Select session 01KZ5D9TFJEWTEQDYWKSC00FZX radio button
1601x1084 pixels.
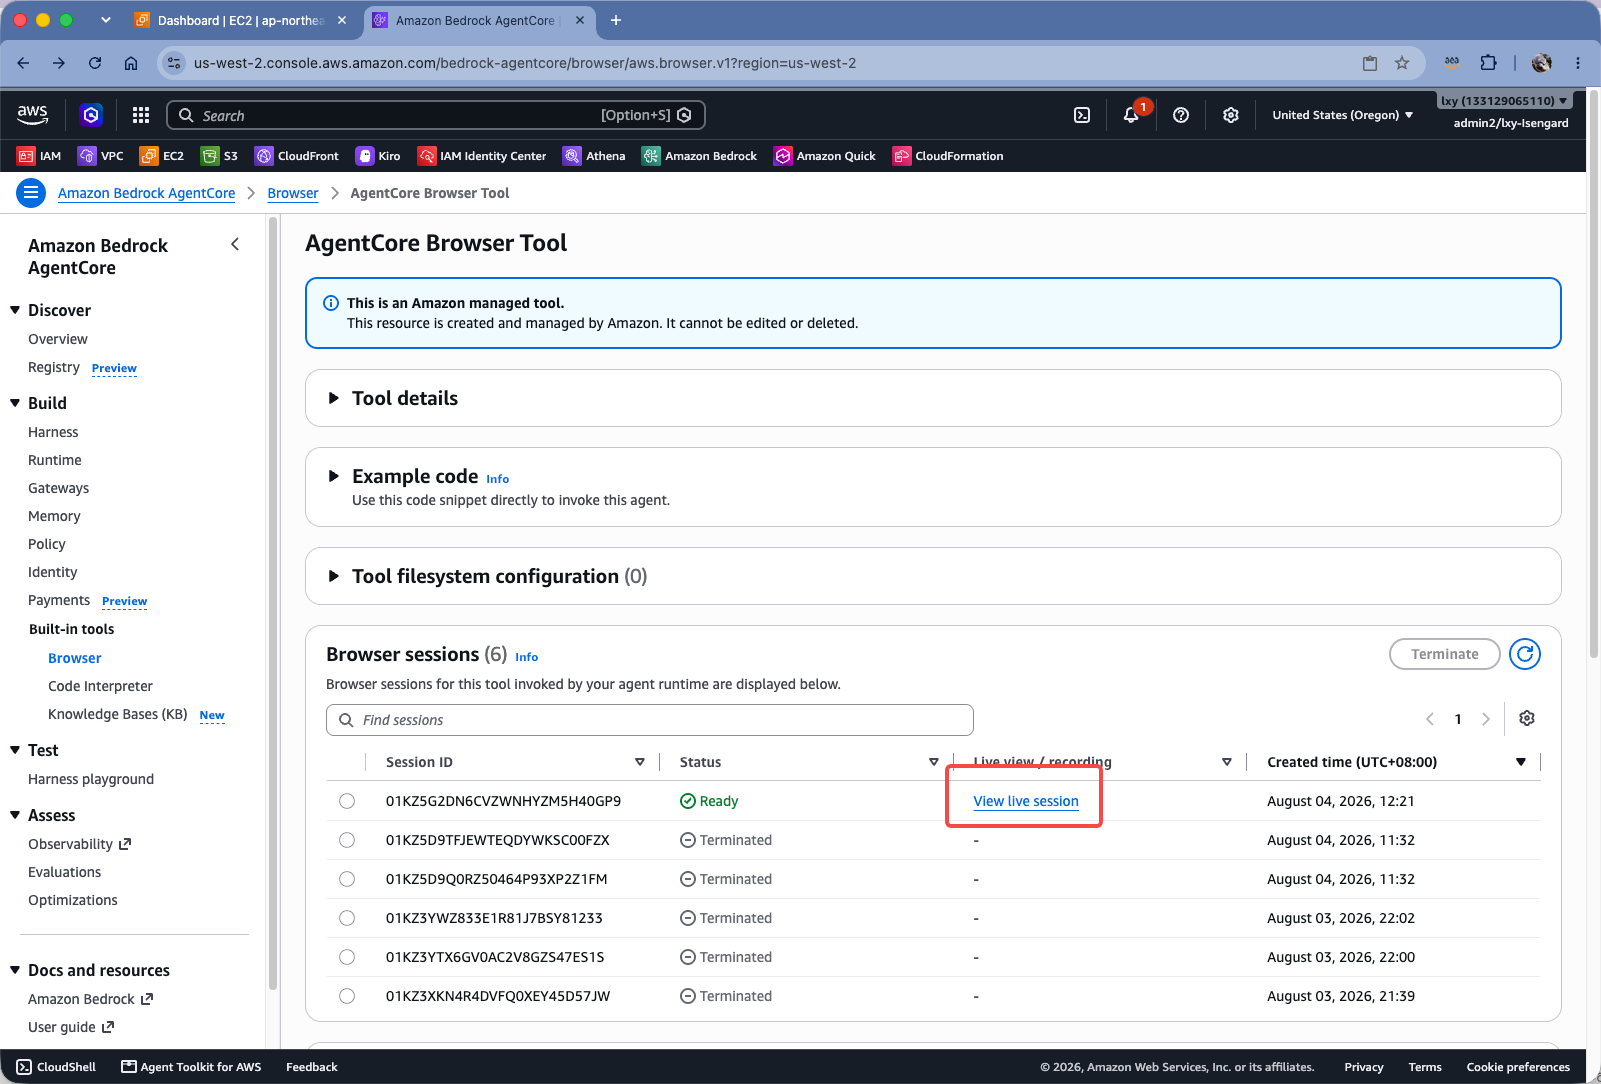[x=347, y=840]
